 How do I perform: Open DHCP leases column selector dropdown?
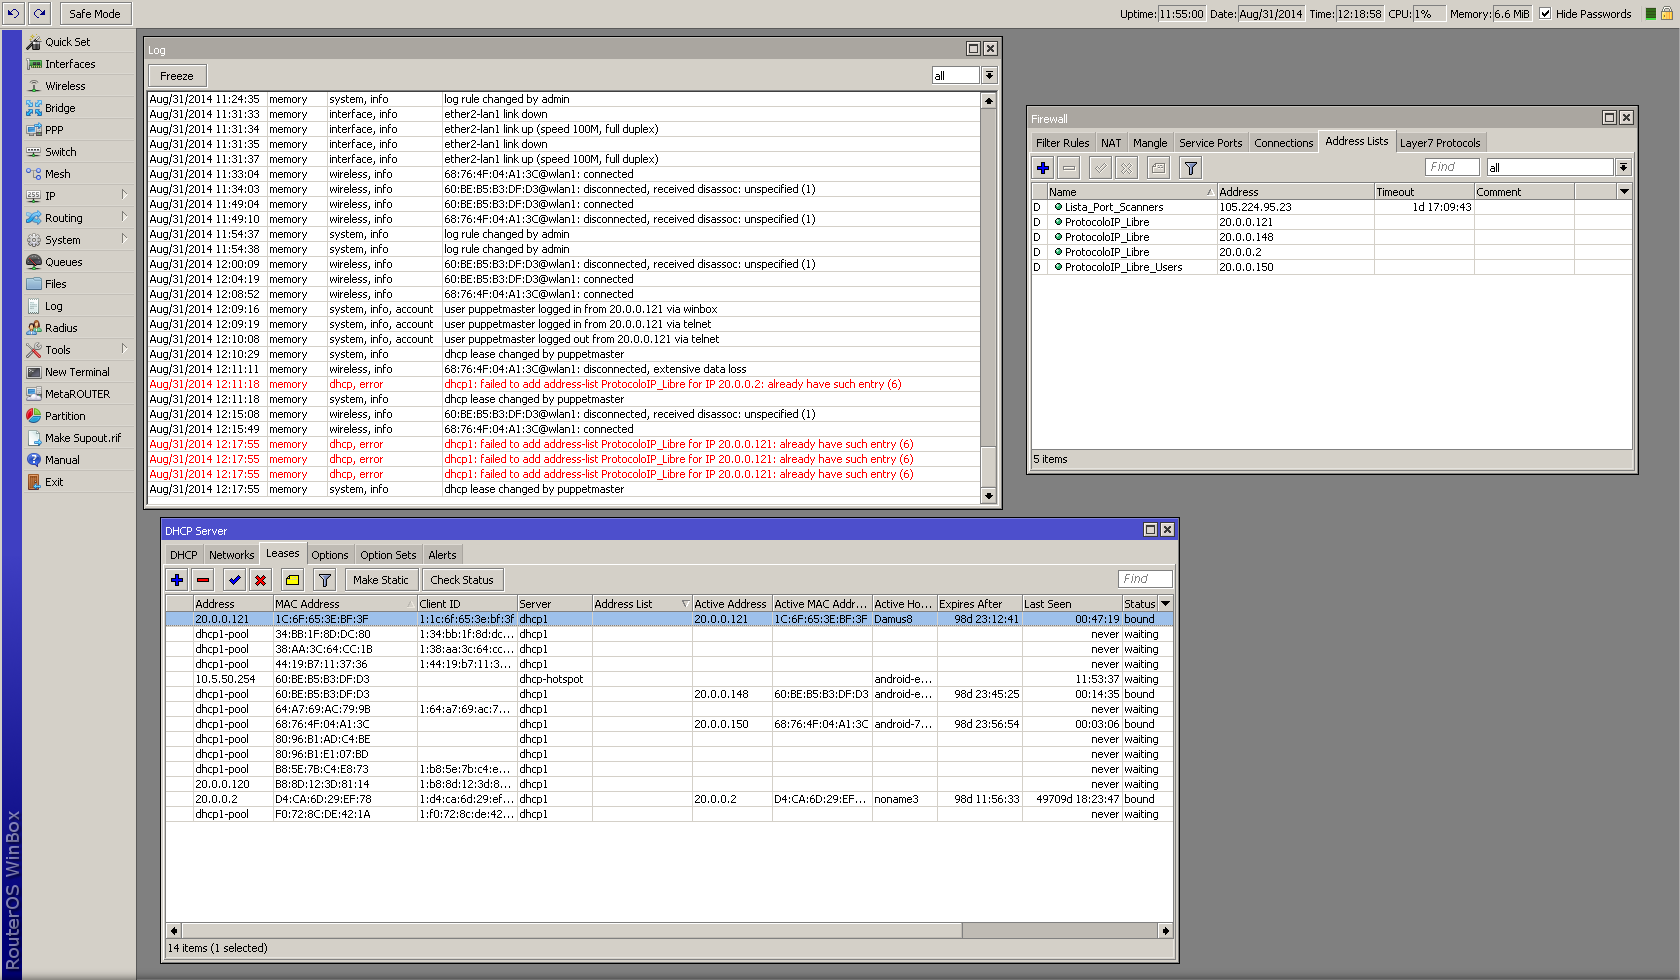coord(1165,604)
